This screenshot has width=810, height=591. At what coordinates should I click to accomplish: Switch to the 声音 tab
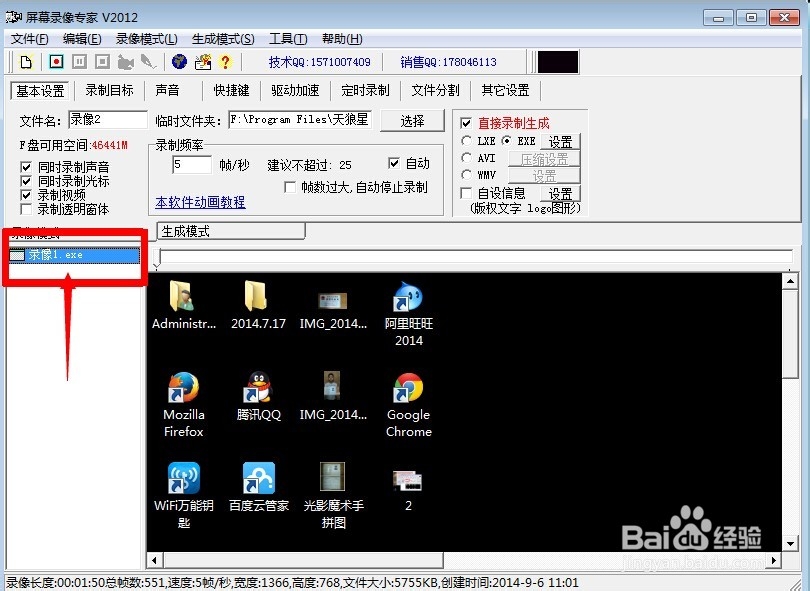[x=167, y=90]
